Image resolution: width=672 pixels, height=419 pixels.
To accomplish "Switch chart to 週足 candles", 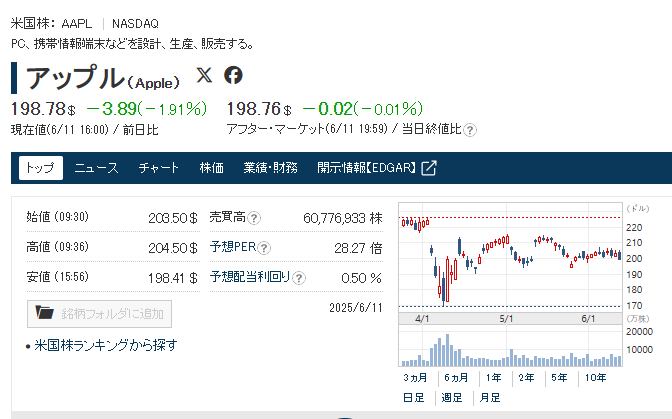I will [x=452, y=398].
